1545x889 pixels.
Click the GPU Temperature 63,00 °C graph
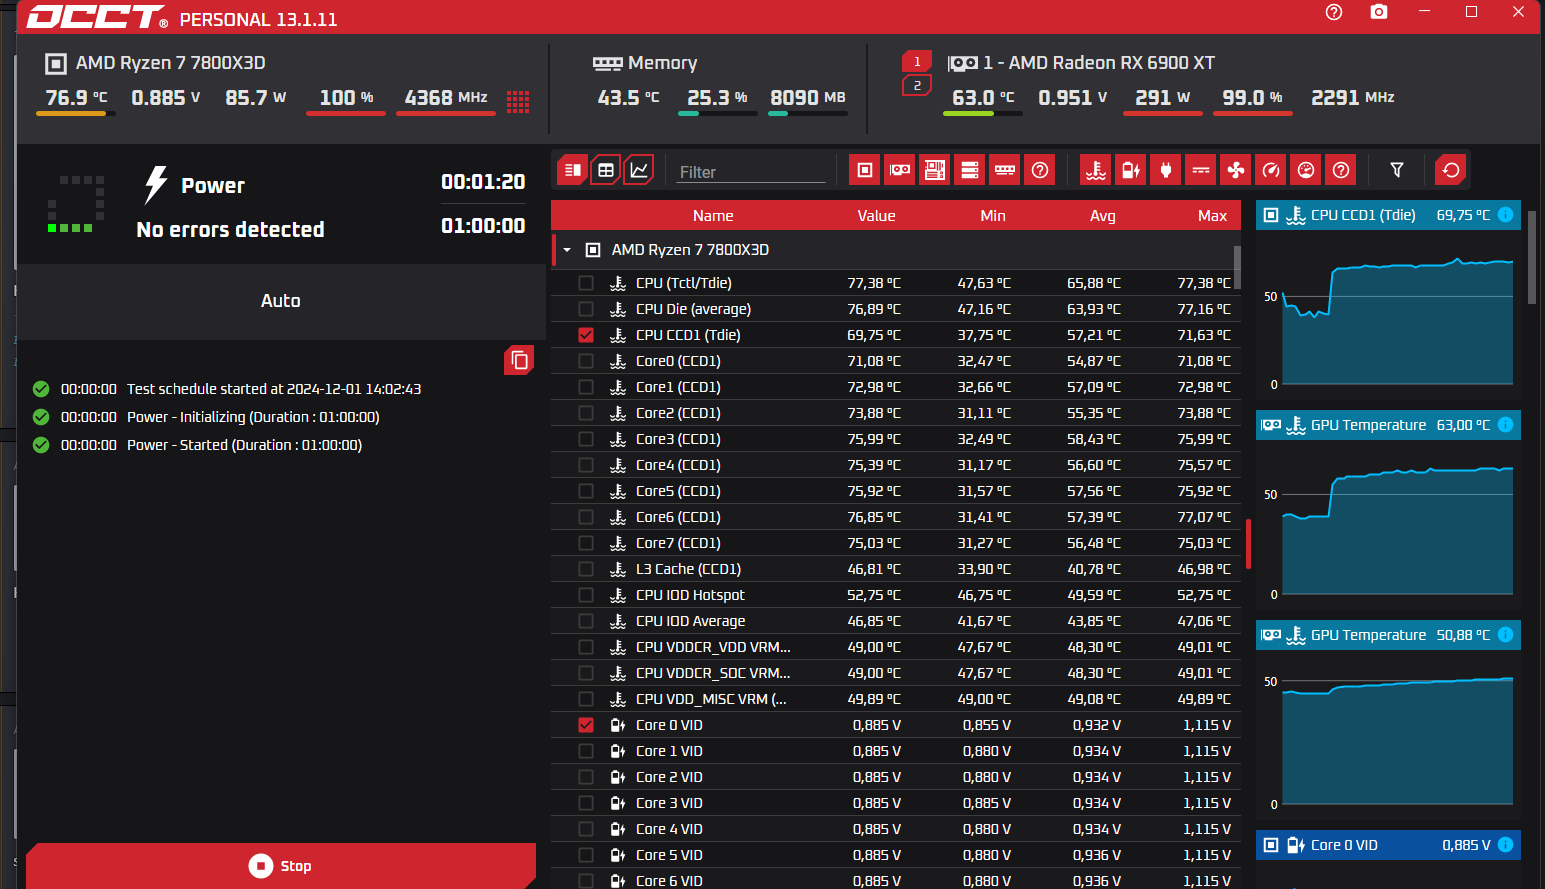(1397, 530)
